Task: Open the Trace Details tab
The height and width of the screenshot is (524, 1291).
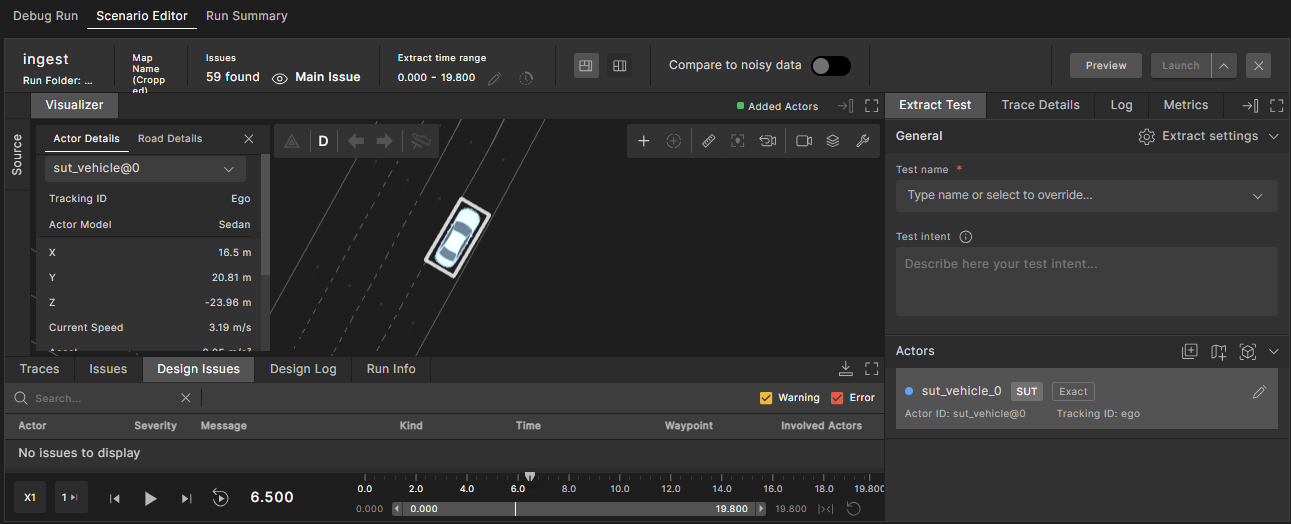Action: point(1040,105)
